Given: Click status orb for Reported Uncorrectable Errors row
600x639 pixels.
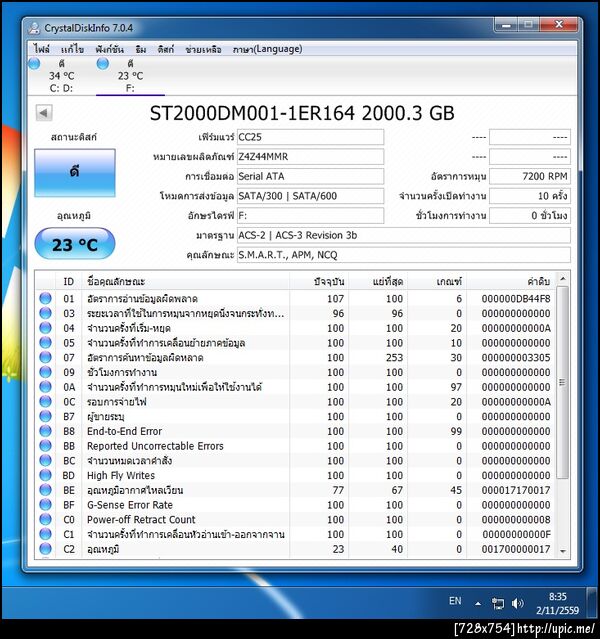Looking at the screenshot, I should point(46,445).
